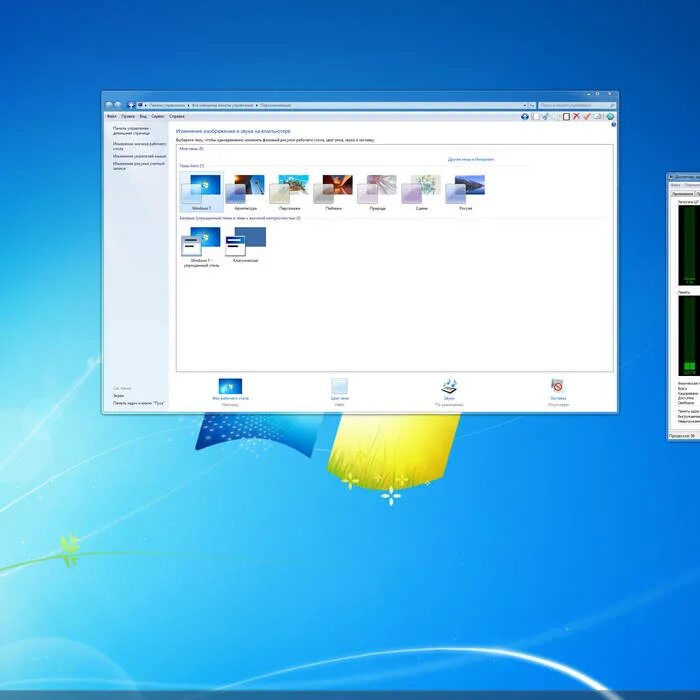Switch to Приложения tab in Task Manager
Image resolution: width=700 pixels, height=700 pixels.
tap(682, 194)
